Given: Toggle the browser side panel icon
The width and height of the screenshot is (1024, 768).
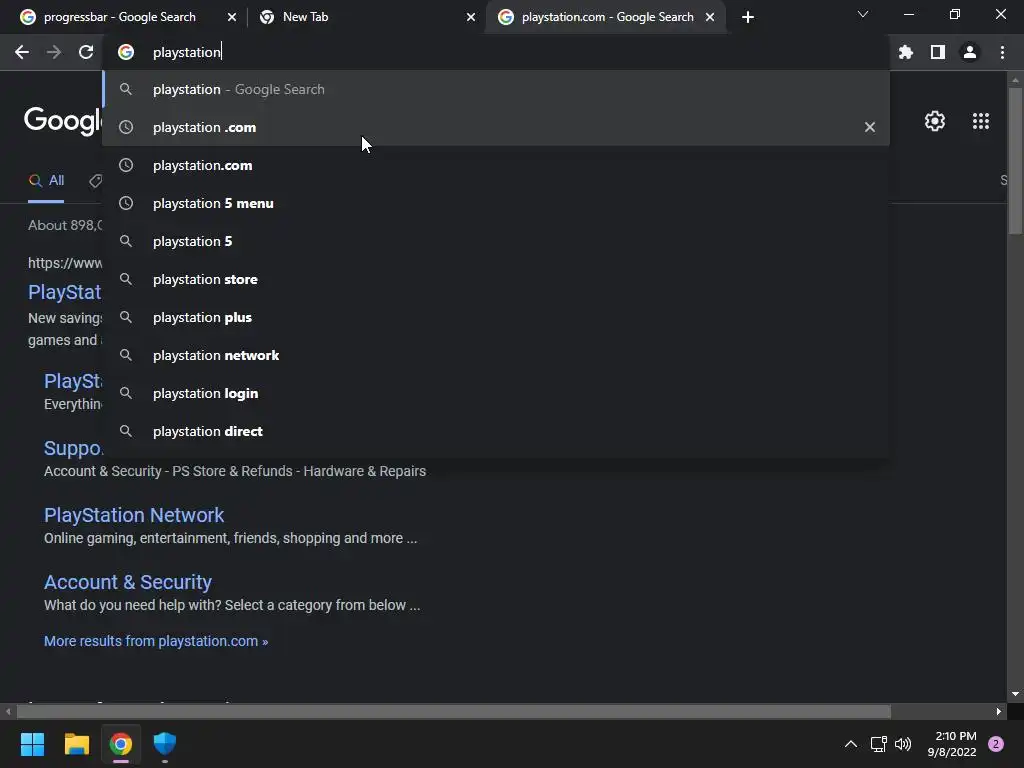Looking at the screenshot, I should (938, 52).
